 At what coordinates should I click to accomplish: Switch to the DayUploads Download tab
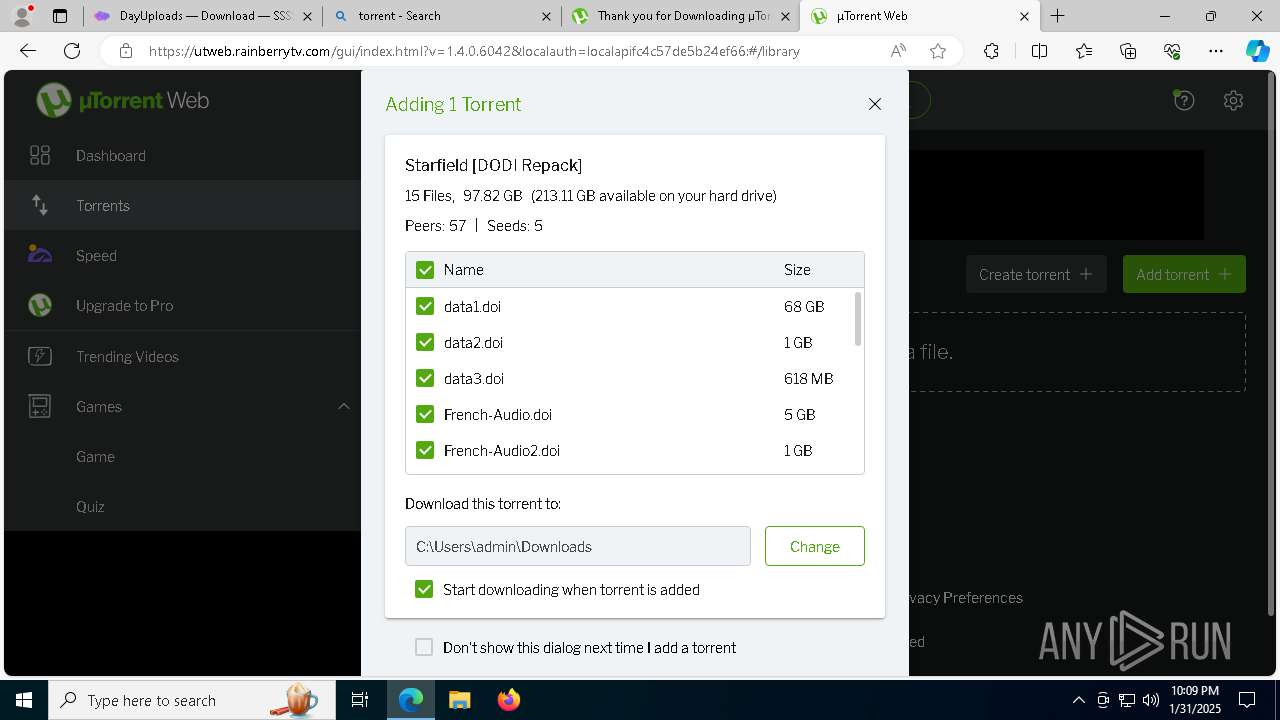coord(204,16)
